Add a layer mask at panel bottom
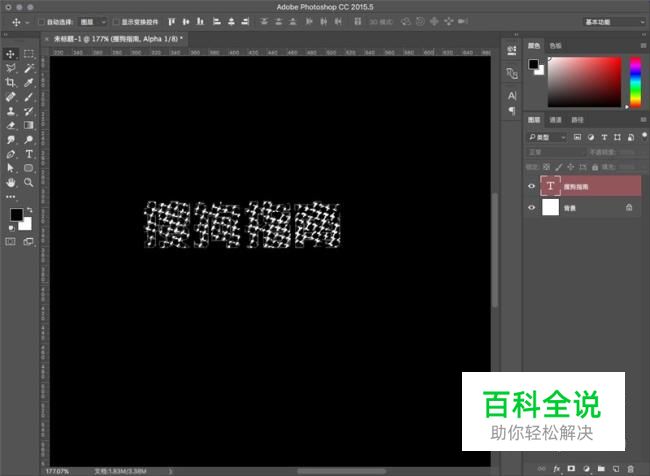The image size is (650, 476). [571, 469]
